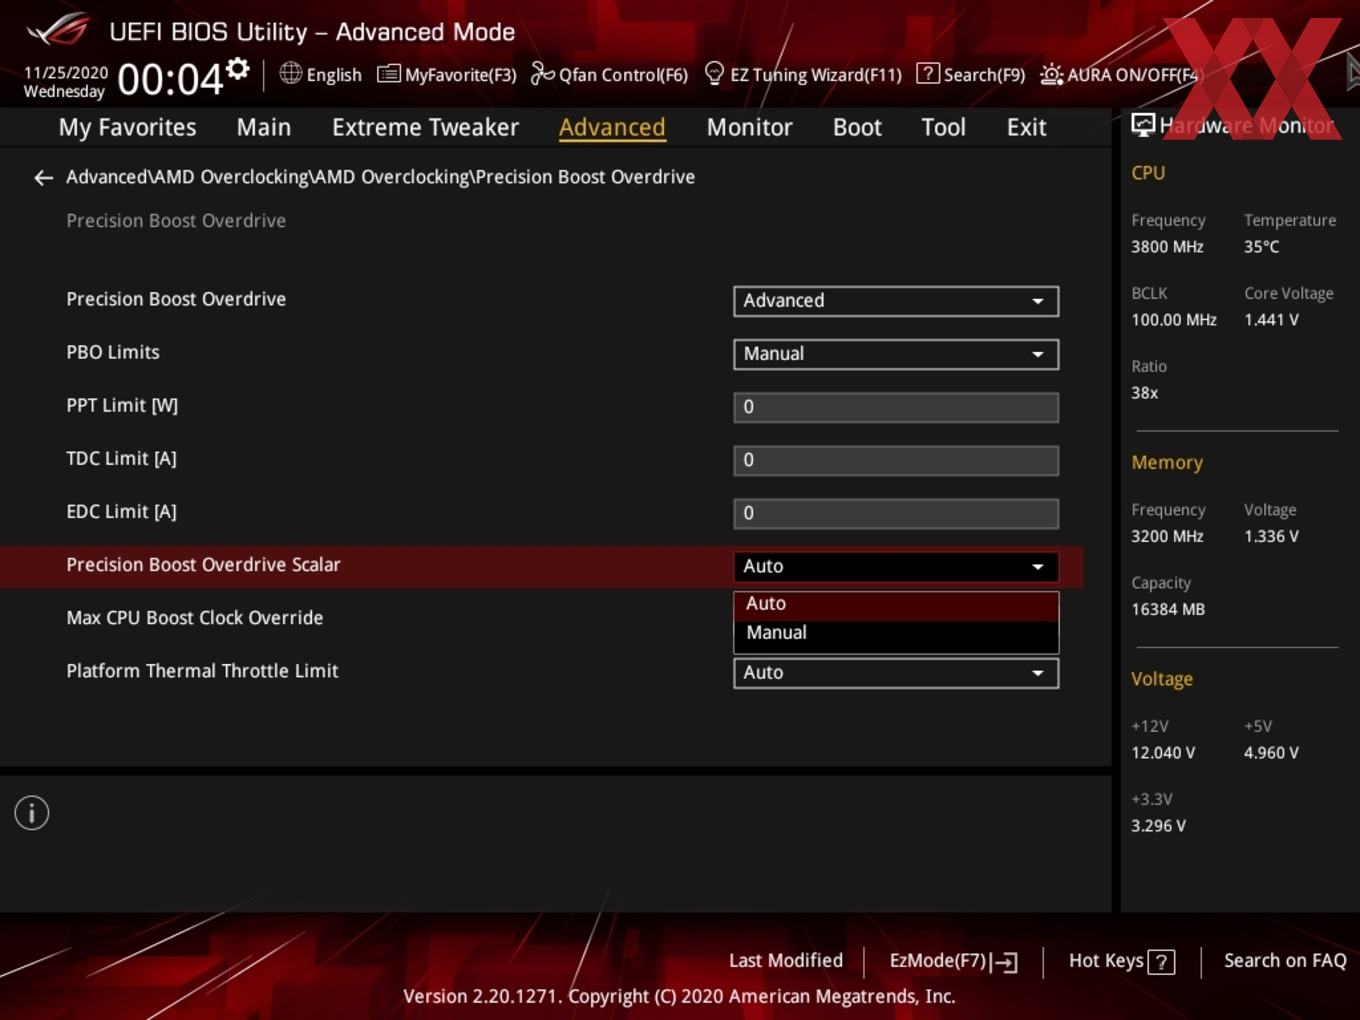Open time settings via gear icon

coord(238,68)
